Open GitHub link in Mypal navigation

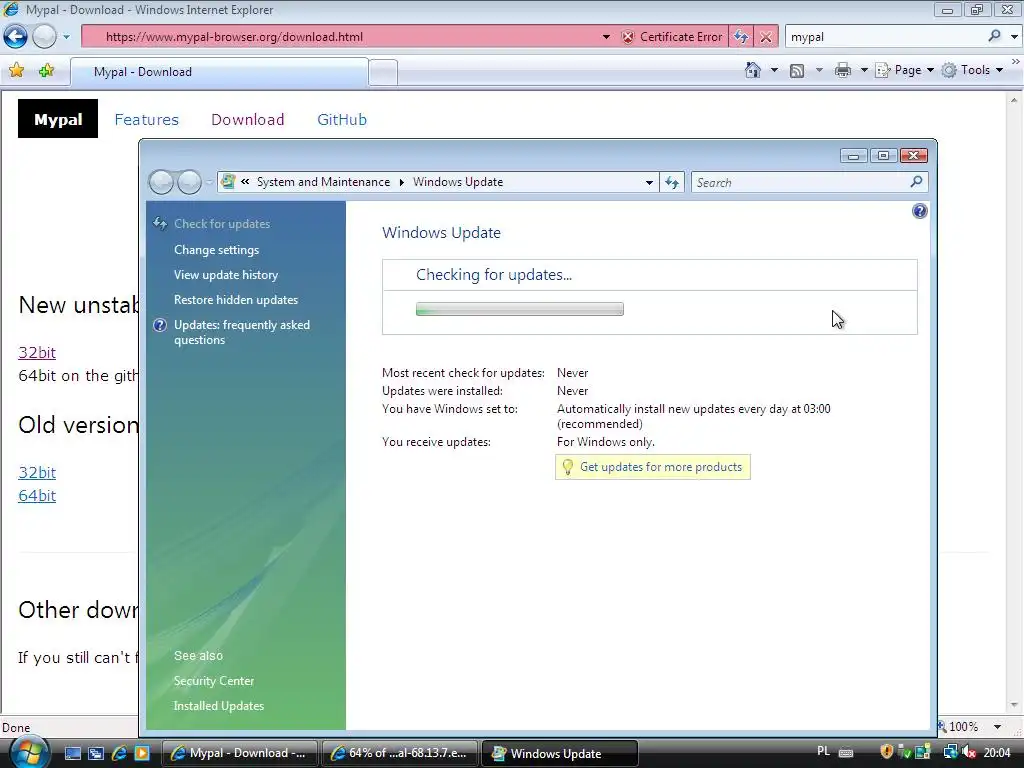tap(342, 120)
